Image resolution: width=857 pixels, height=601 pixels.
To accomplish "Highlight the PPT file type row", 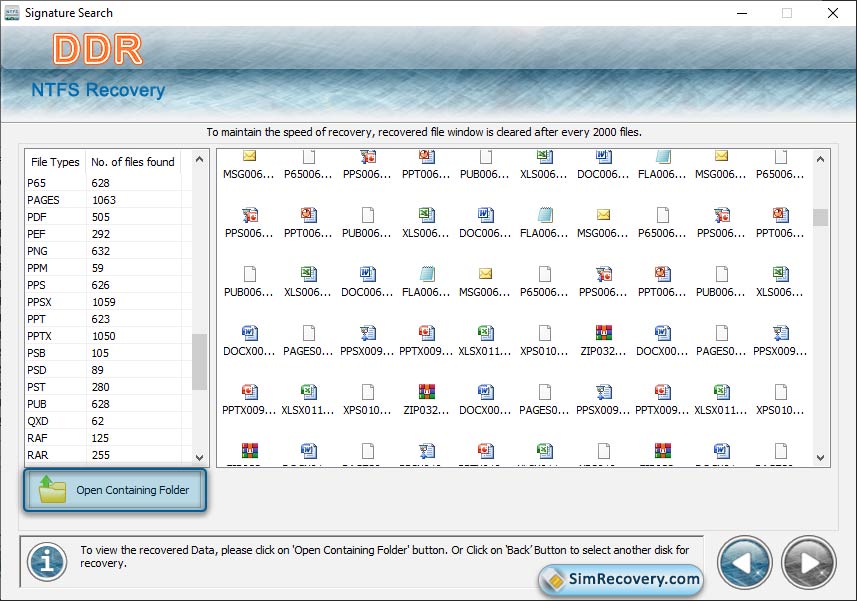I will point(109,319).
